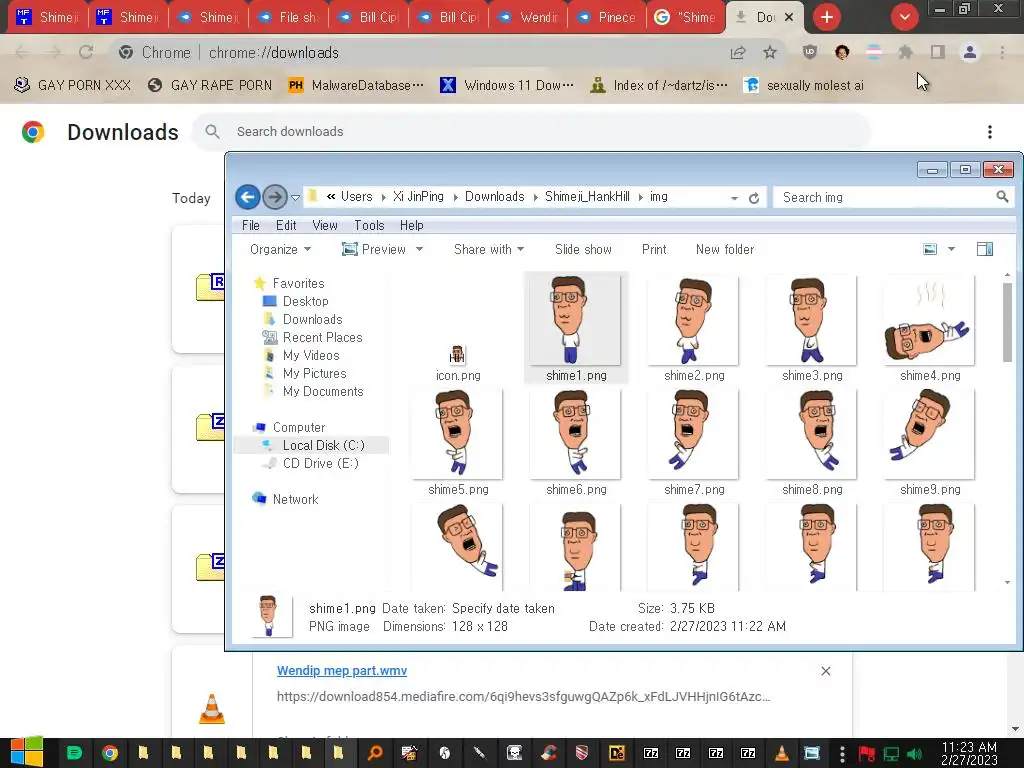Open the recent locations dropdown arrow
This screenshot has height=768, width=1024.
coord(295,197)
